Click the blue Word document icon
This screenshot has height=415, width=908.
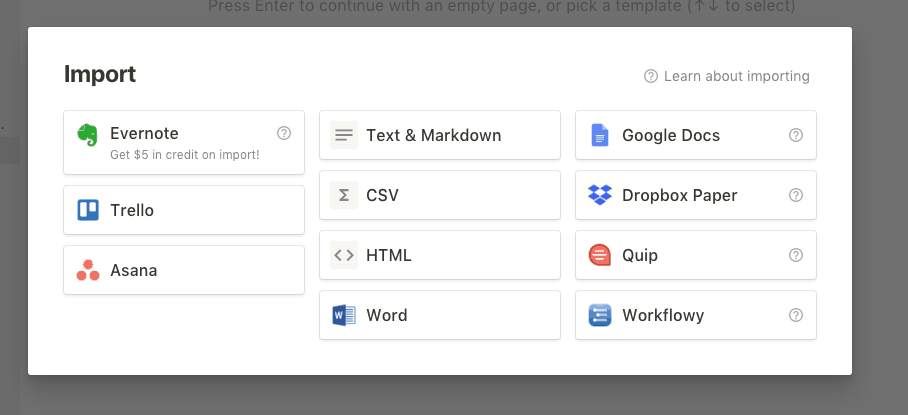344,315
